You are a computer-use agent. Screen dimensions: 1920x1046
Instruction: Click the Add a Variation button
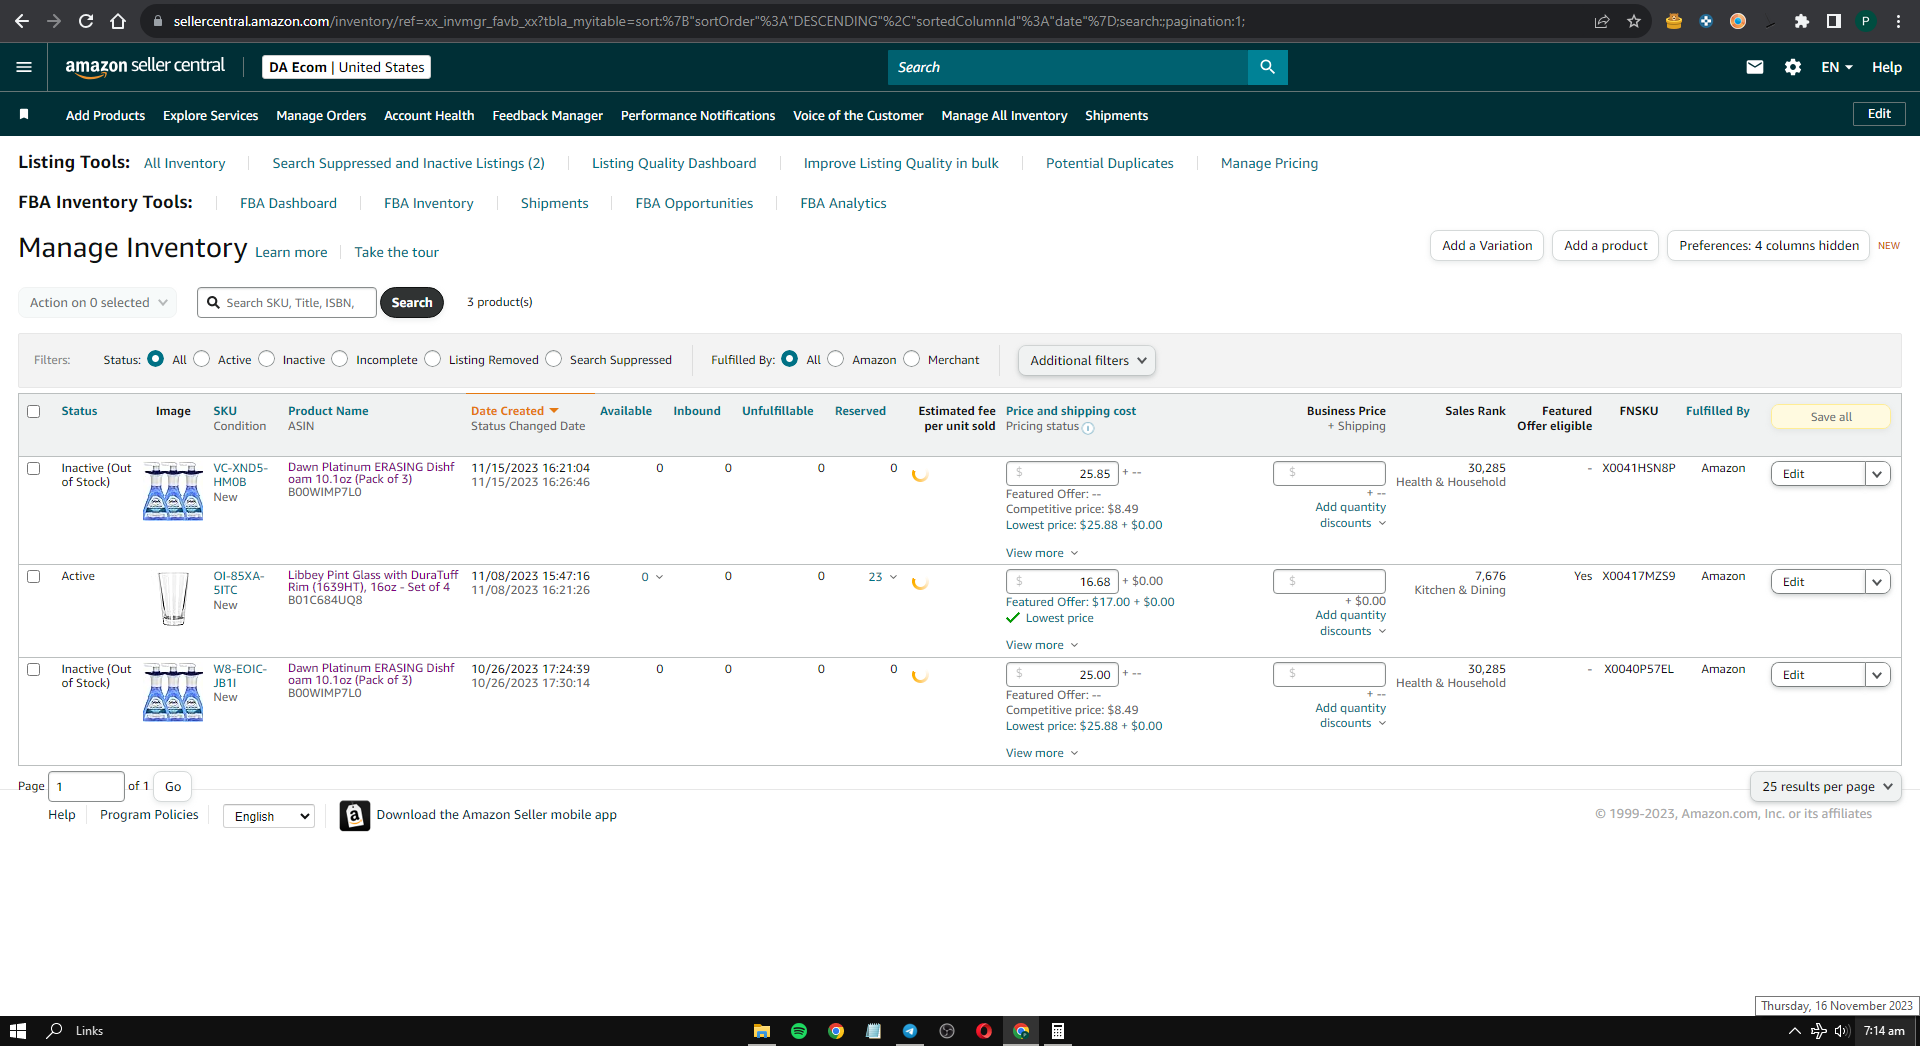(x=1487, y=246)
